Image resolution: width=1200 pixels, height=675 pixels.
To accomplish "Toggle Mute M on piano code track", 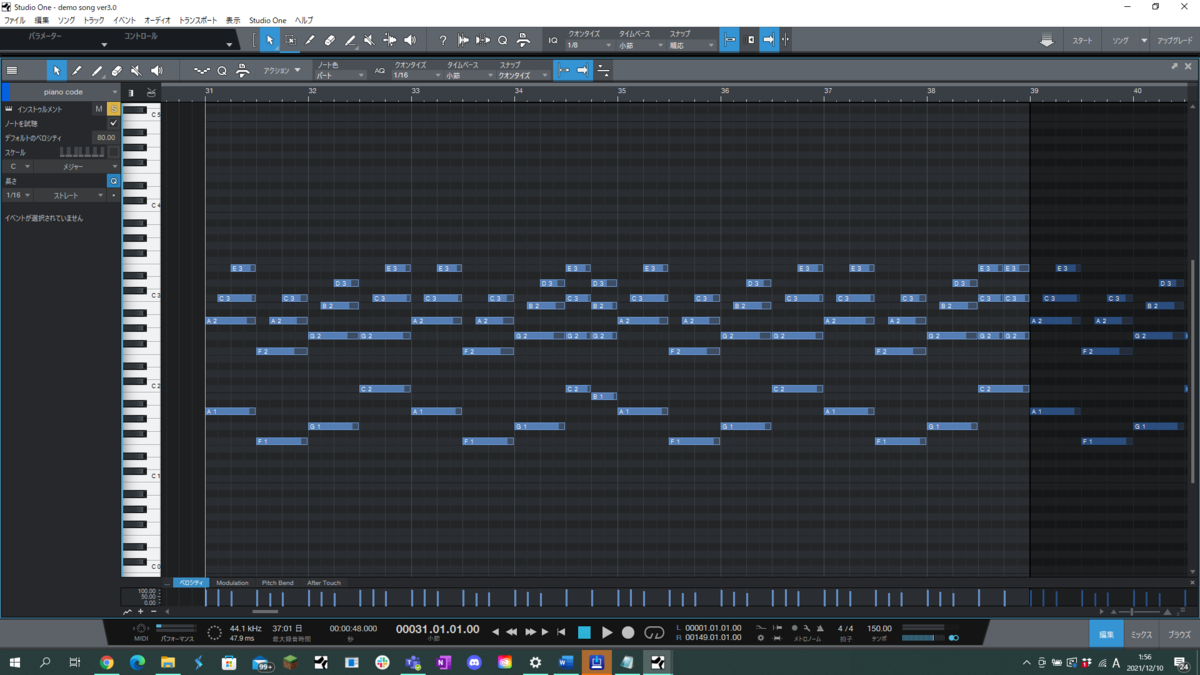I will (x=98, y=109).
